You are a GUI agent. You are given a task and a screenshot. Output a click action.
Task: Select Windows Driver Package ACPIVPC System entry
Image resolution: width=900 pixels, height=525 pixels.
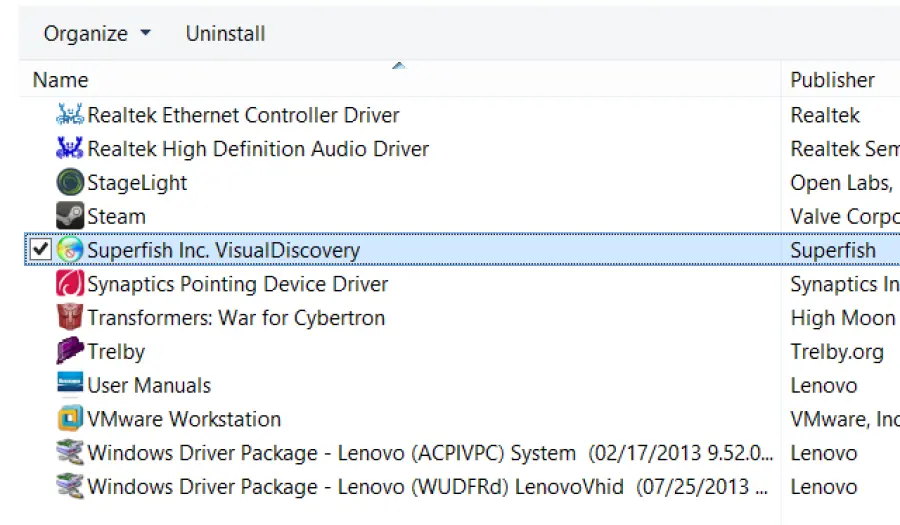click(x=430, y=453)
